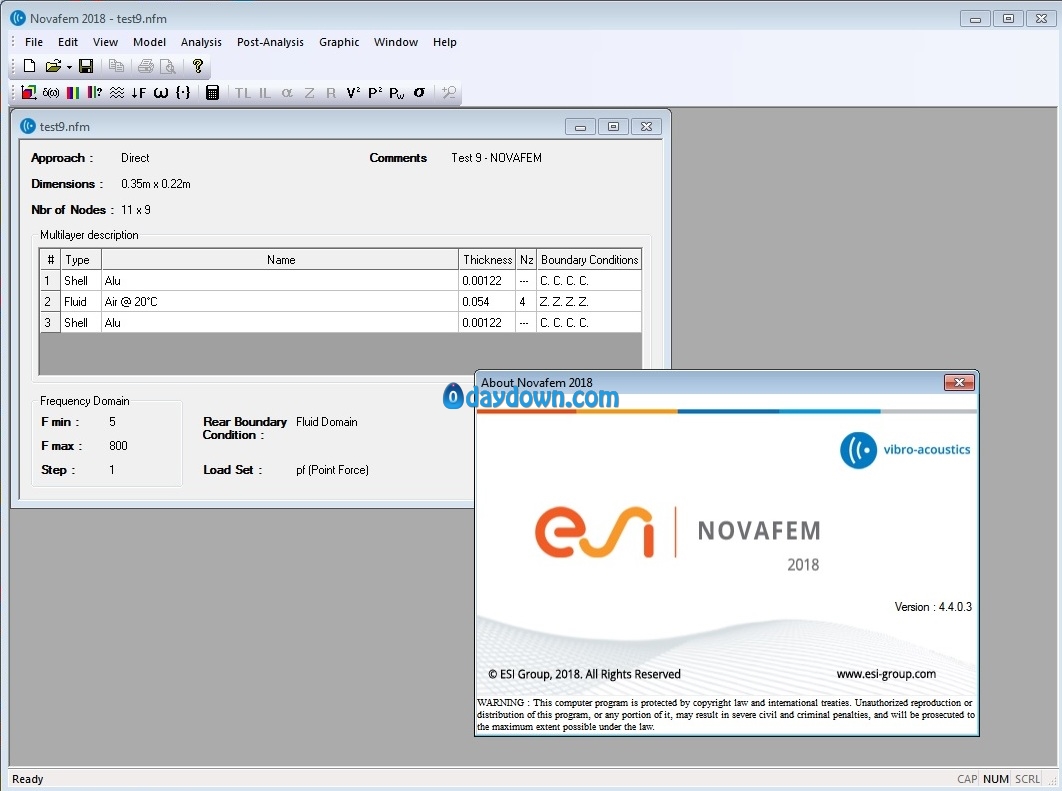
Task: Open the Graphic menu
Action: [x=339, y=42]
